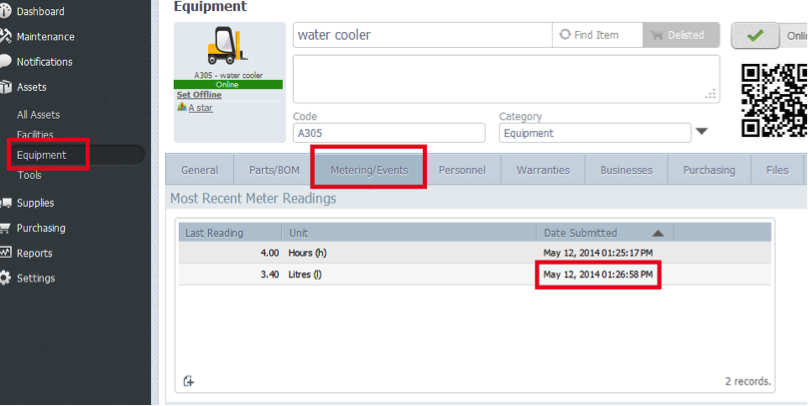Switch to the General tab
Viewport: 808px width, 406px height.
pos(199,170)
